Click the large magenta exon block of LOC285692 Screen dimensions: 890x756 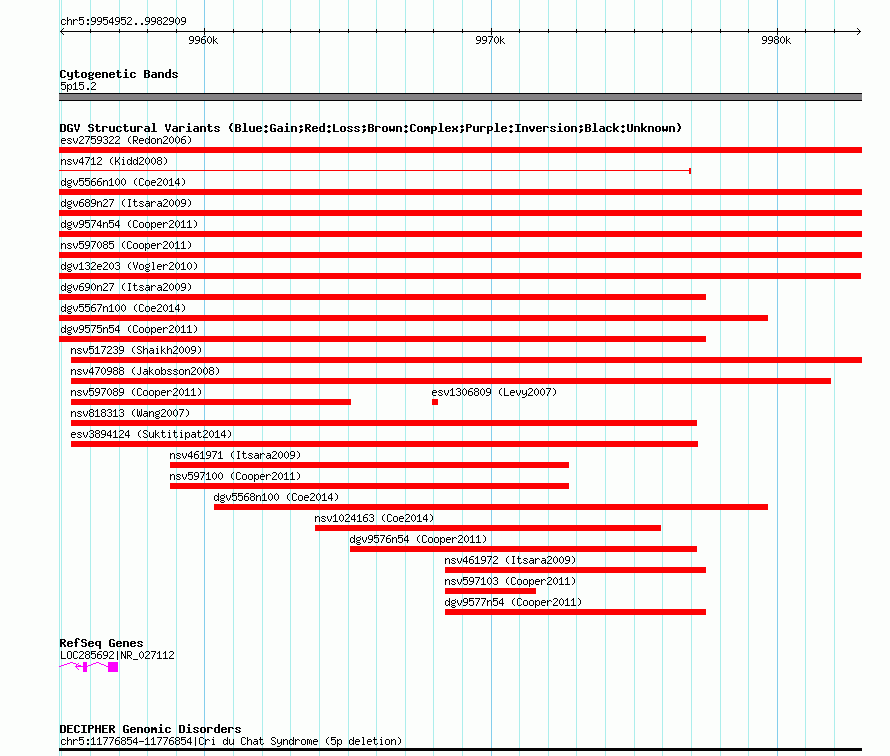tap(113, 667)
